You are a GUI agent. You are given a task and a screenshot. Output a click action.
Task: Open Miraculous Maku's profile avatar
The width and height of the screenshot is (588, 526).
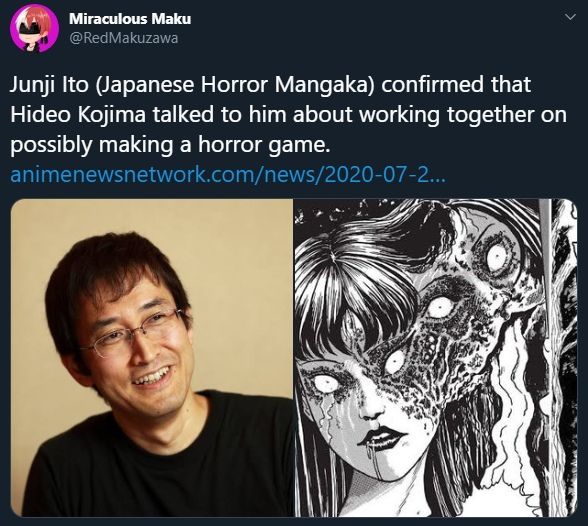coord(34,28)
